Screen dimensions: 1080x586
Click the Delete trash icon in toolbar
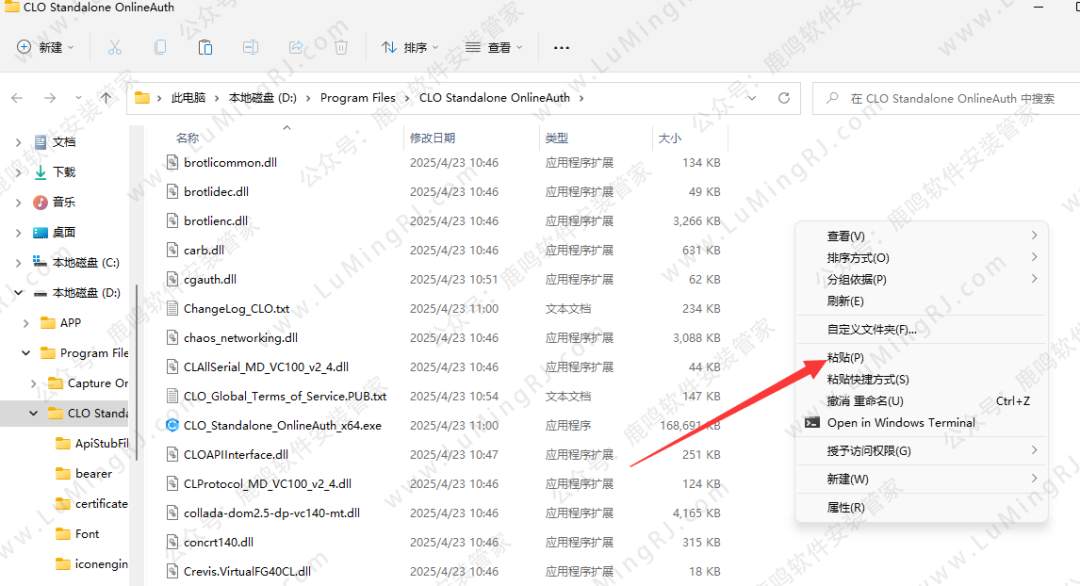pyautogui.click(x=341, y=47)
